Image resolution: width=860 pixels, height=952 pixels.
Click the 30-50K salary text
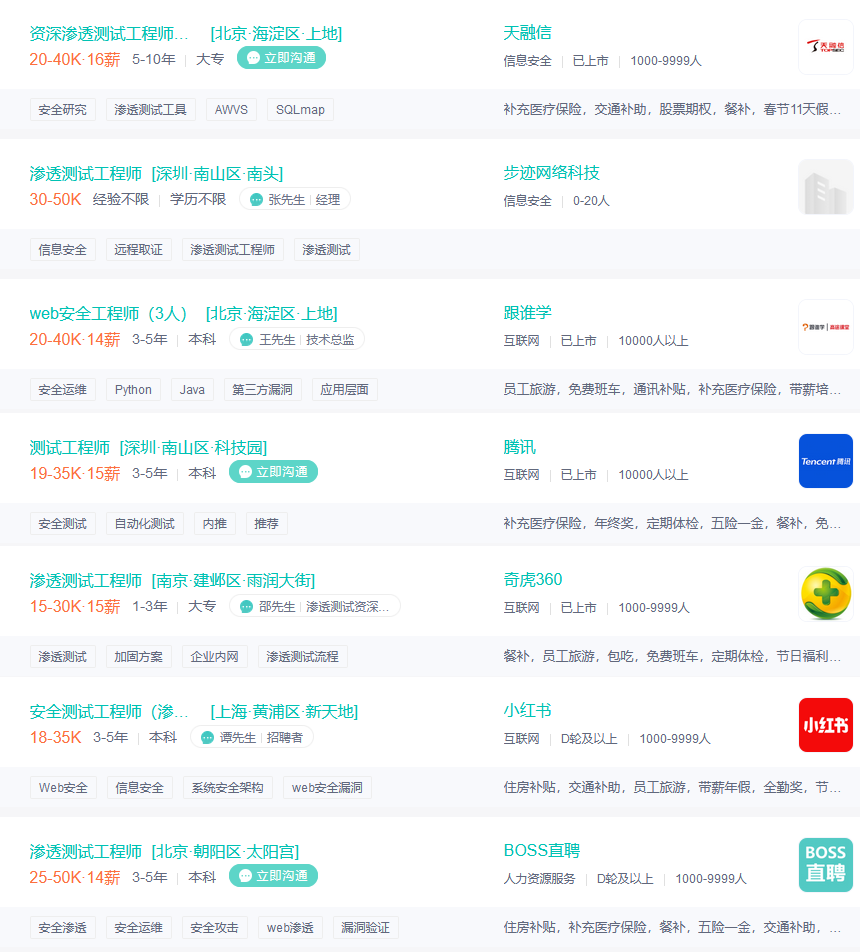55,199
